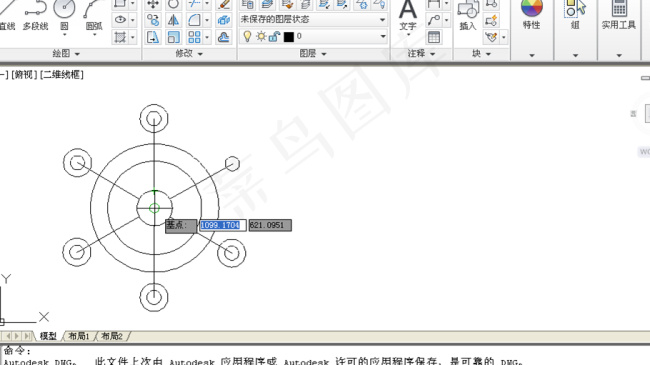Select the Fillet tool

point(194,20)
